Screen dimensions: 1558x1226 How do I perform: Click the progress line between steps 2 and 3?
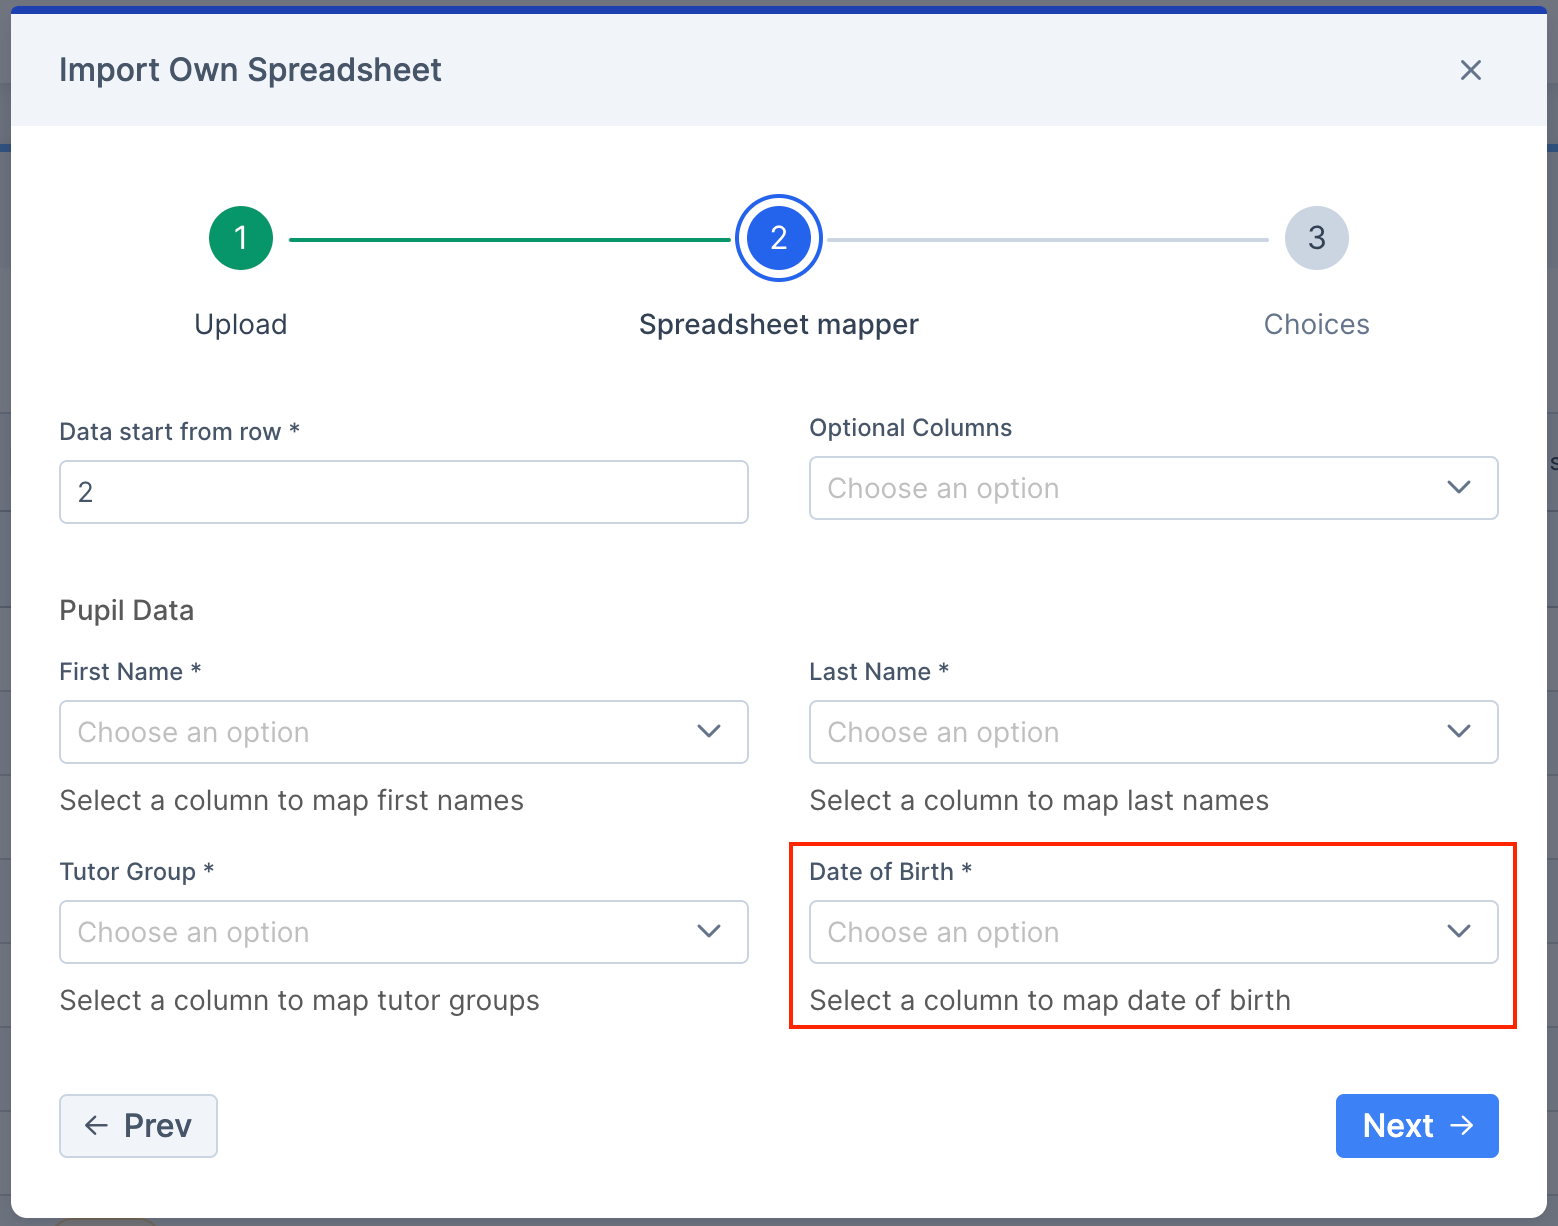tap(1050, 238)
